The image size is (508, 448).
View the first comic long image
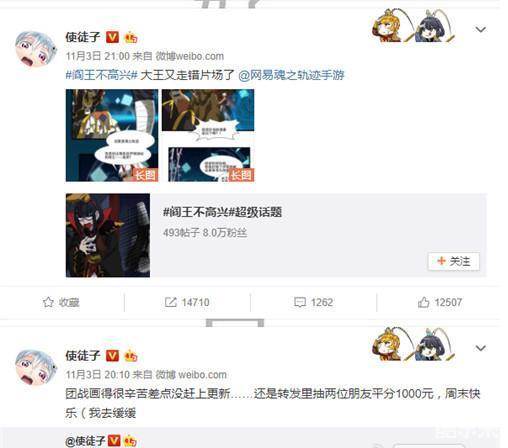[x=112, y=135]
